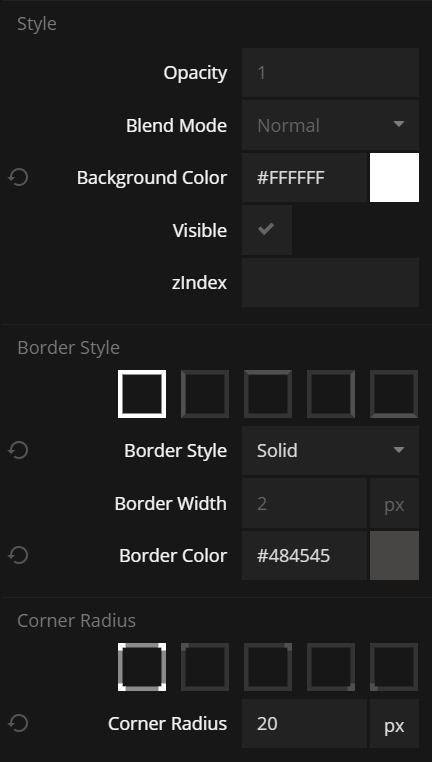Toggle the Visible checkbox
The width and height of the screenshot is (432, 762).
[x=267, y=230]
